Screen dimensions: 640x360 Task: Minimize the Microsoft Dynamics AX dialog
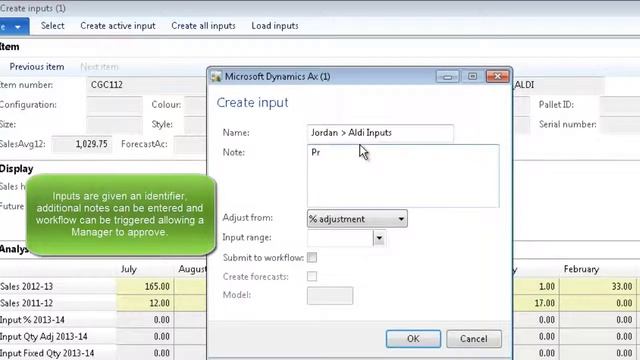click(447, 77)
